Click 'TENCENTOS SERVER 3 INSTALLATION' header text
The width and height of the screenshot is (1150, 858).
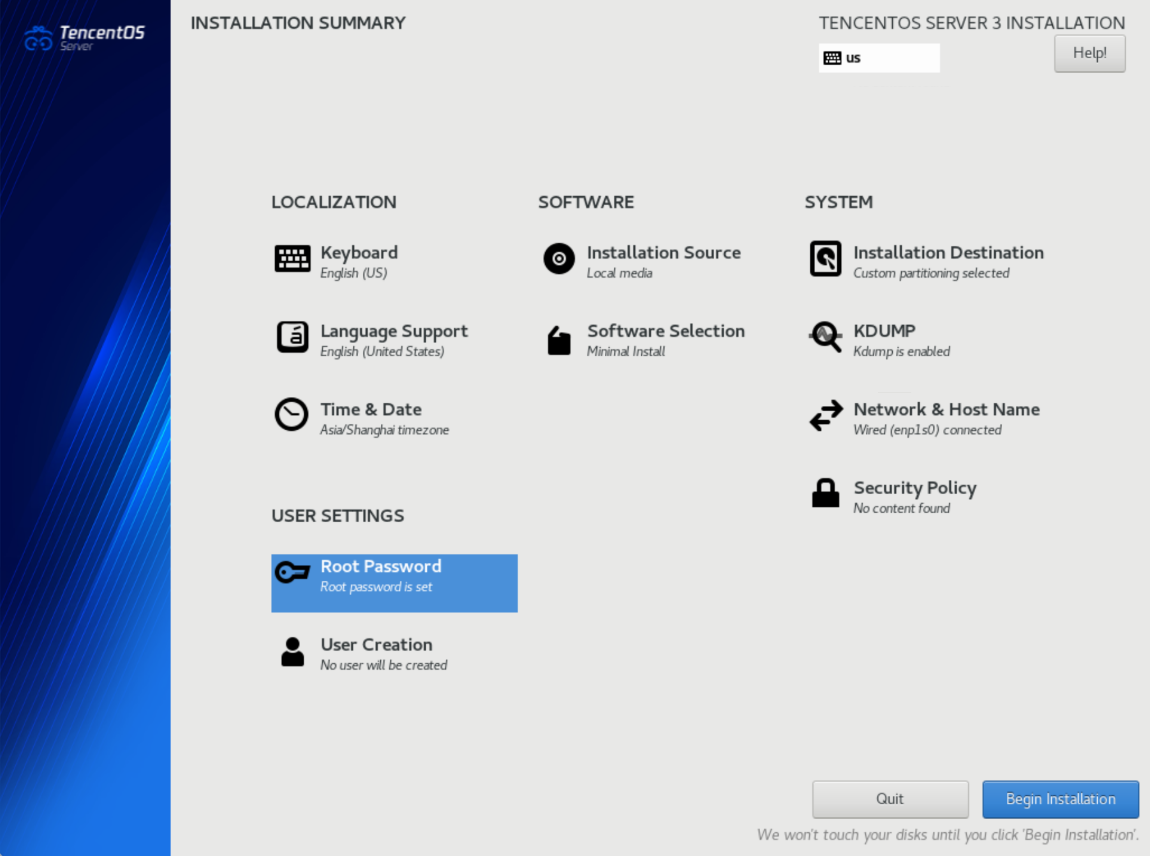pos(972,23)
